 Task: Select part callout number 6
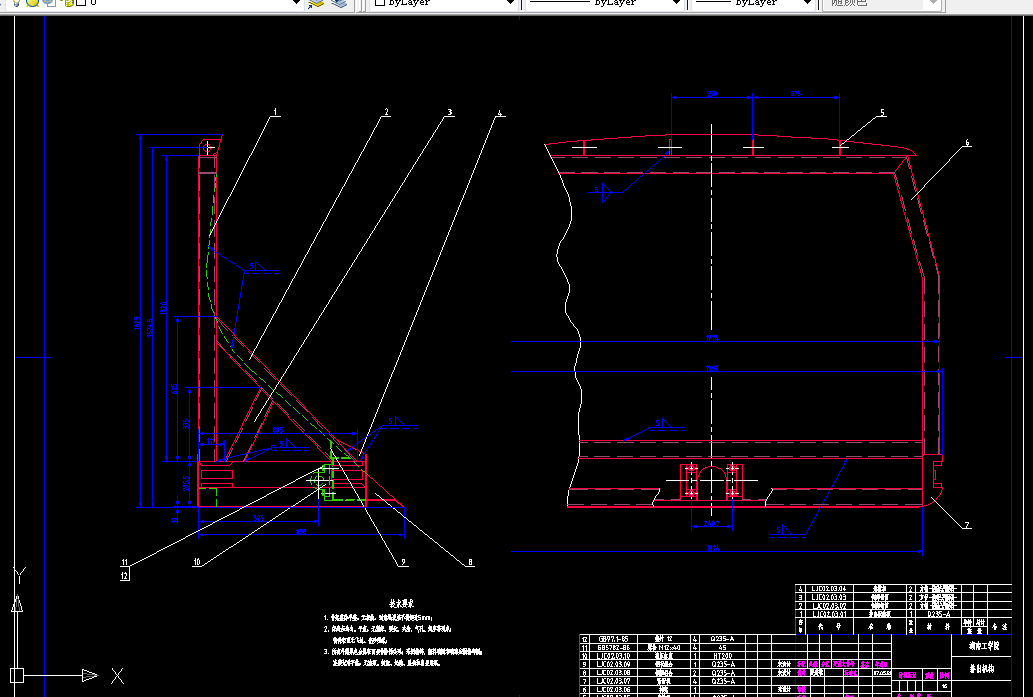click(x=967, y=142)
